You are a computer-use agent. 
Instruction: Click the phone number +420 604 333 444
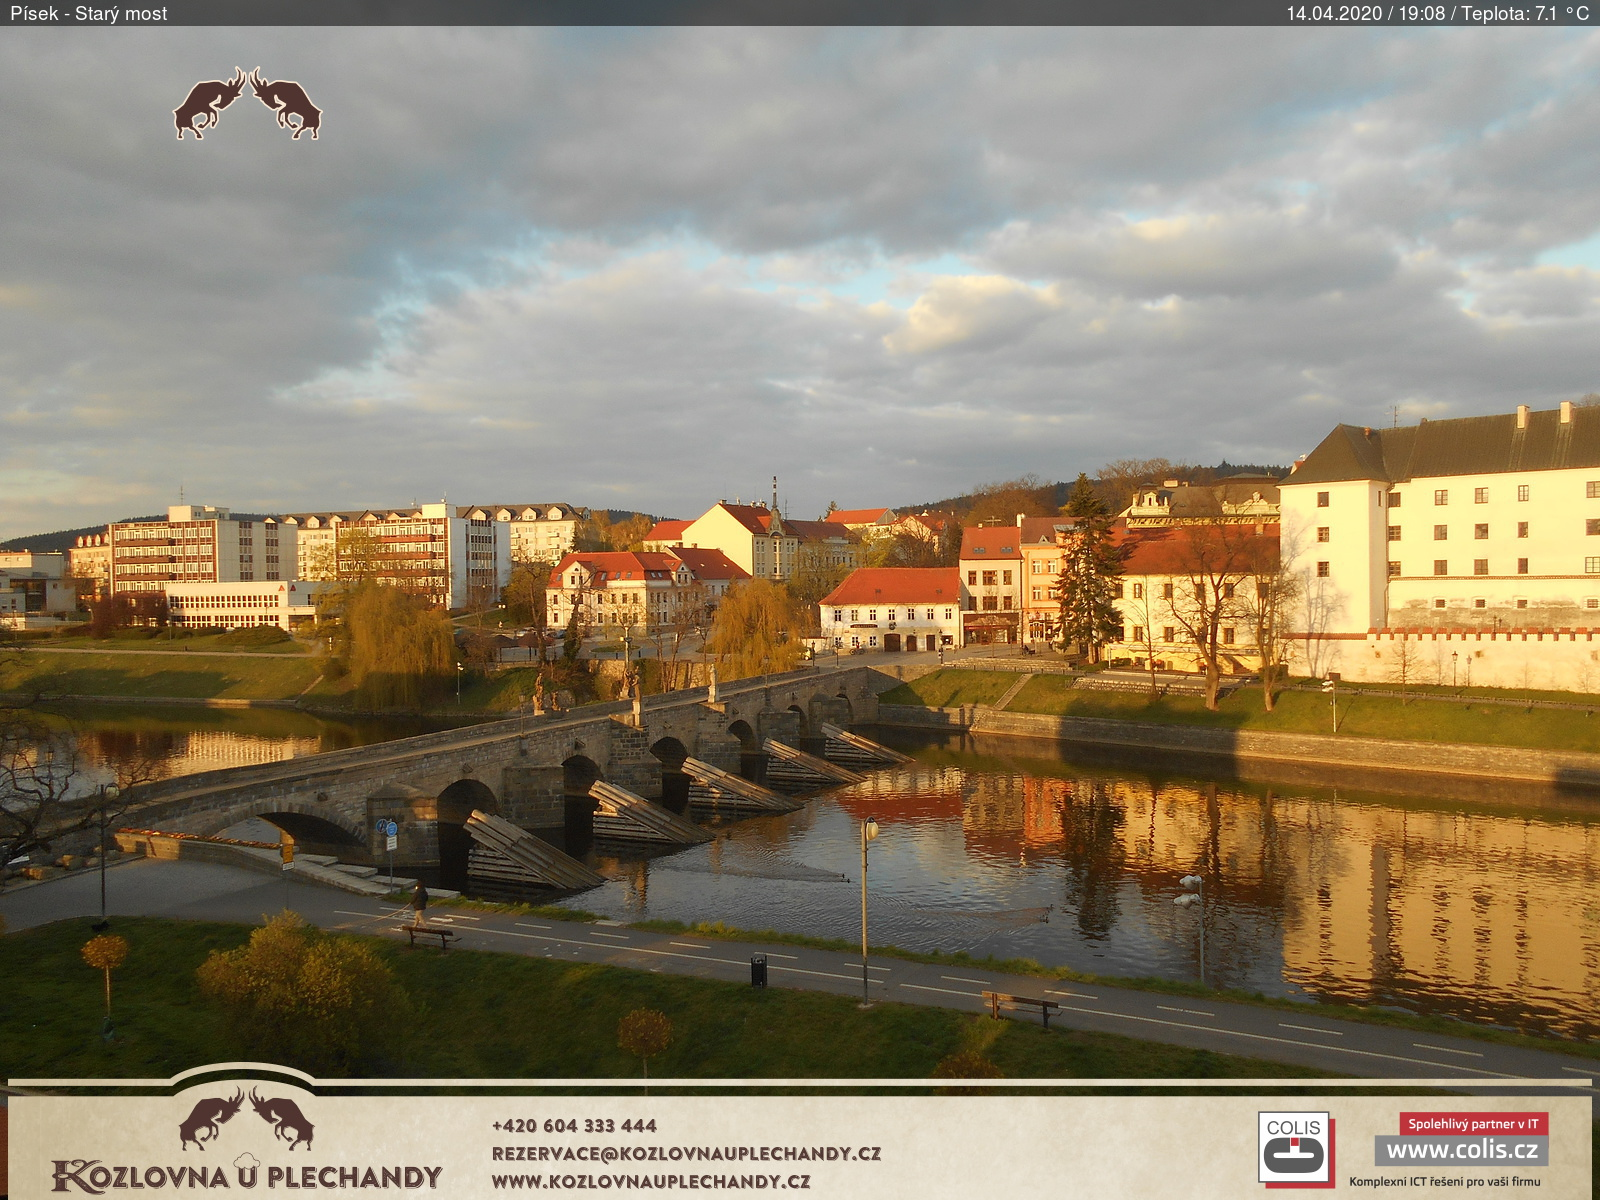pyautogui.click(x=574, y=1126)
